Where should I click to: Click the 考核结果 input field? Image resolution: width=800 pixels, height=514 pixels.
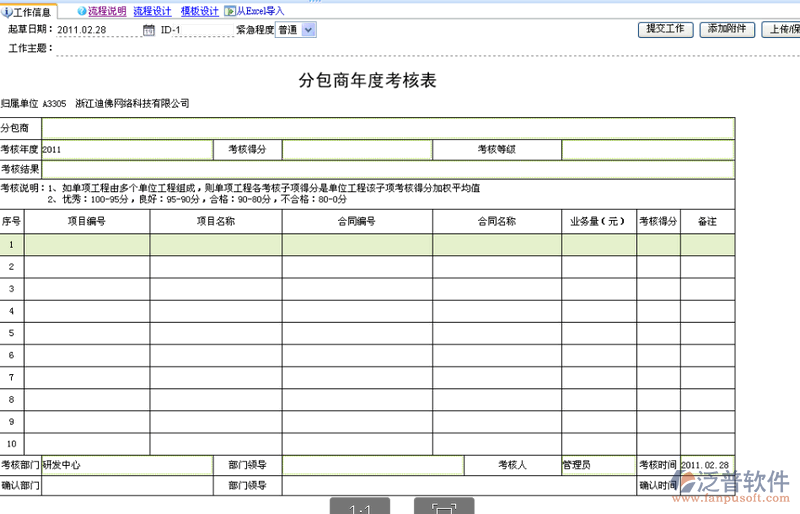(x=388, y=170)
